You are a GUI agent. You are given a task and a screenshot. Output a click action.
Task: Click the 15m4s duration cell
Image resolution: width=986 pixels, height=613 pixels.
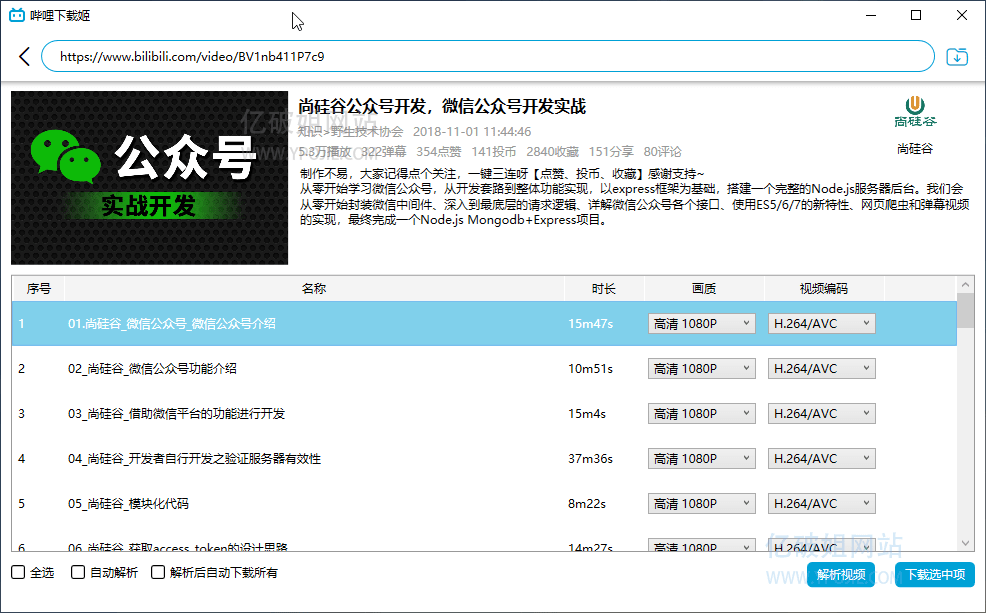pos(587,414)
